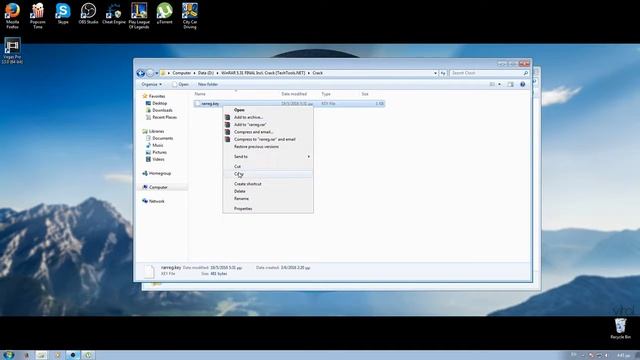Choose Rename from the context menu
This screenshot has height=360, width=640.
tap(268, 199)
